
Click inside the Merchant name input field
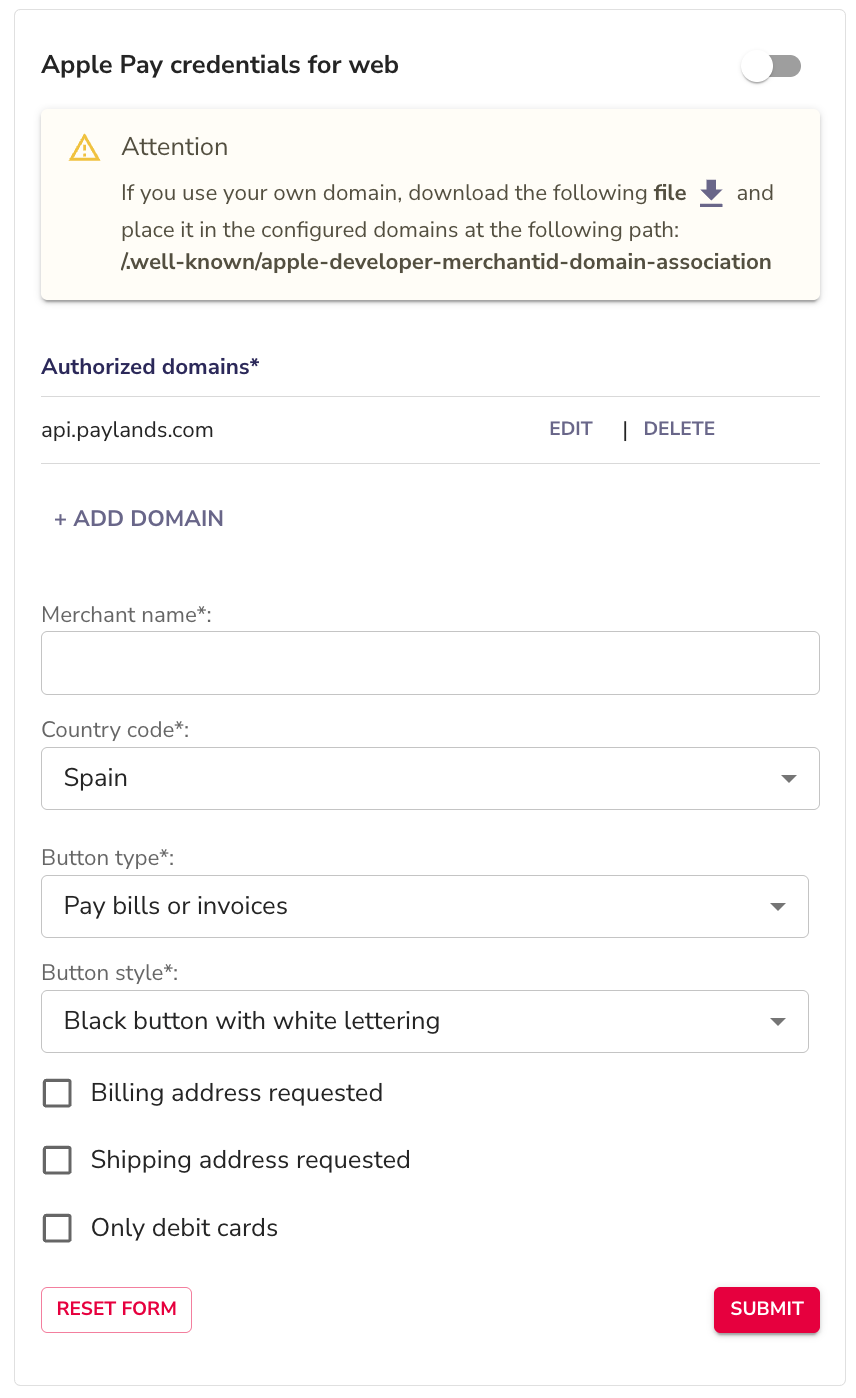pyautogui.click(x=430, y=662)
